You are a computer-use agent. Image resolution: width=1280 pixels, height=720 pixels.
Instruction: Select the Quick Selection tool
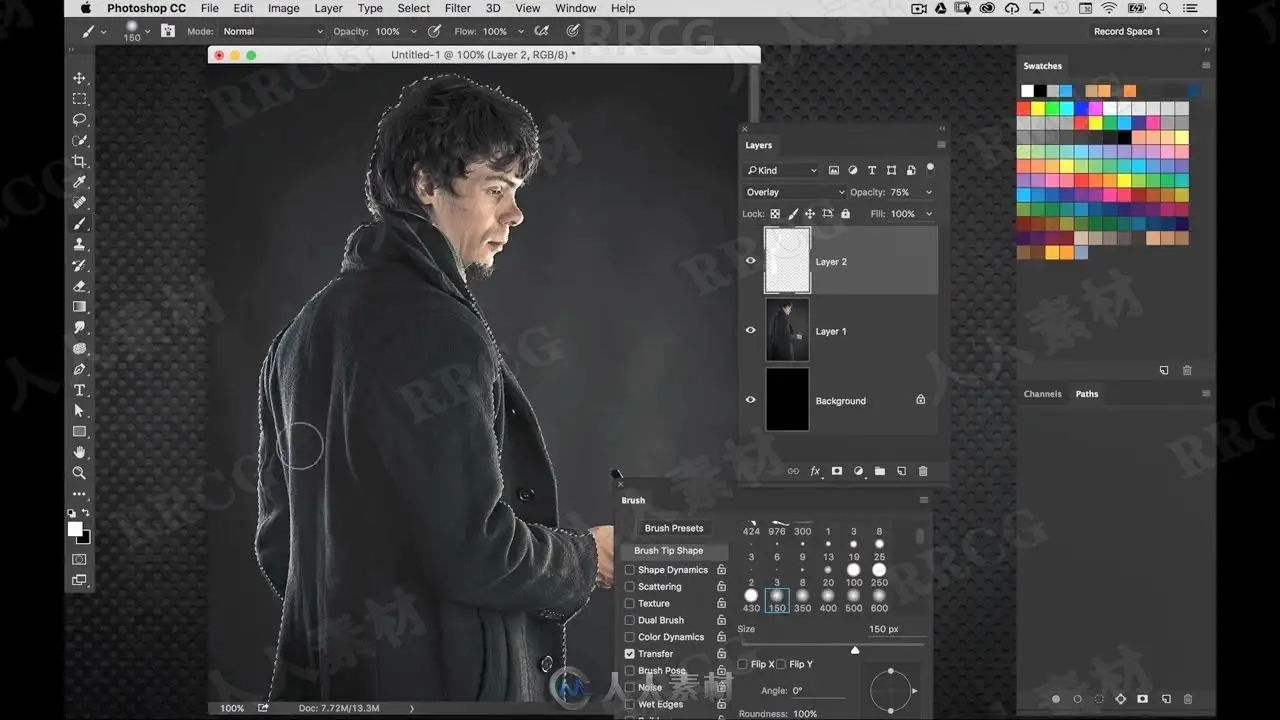point(80,141)
